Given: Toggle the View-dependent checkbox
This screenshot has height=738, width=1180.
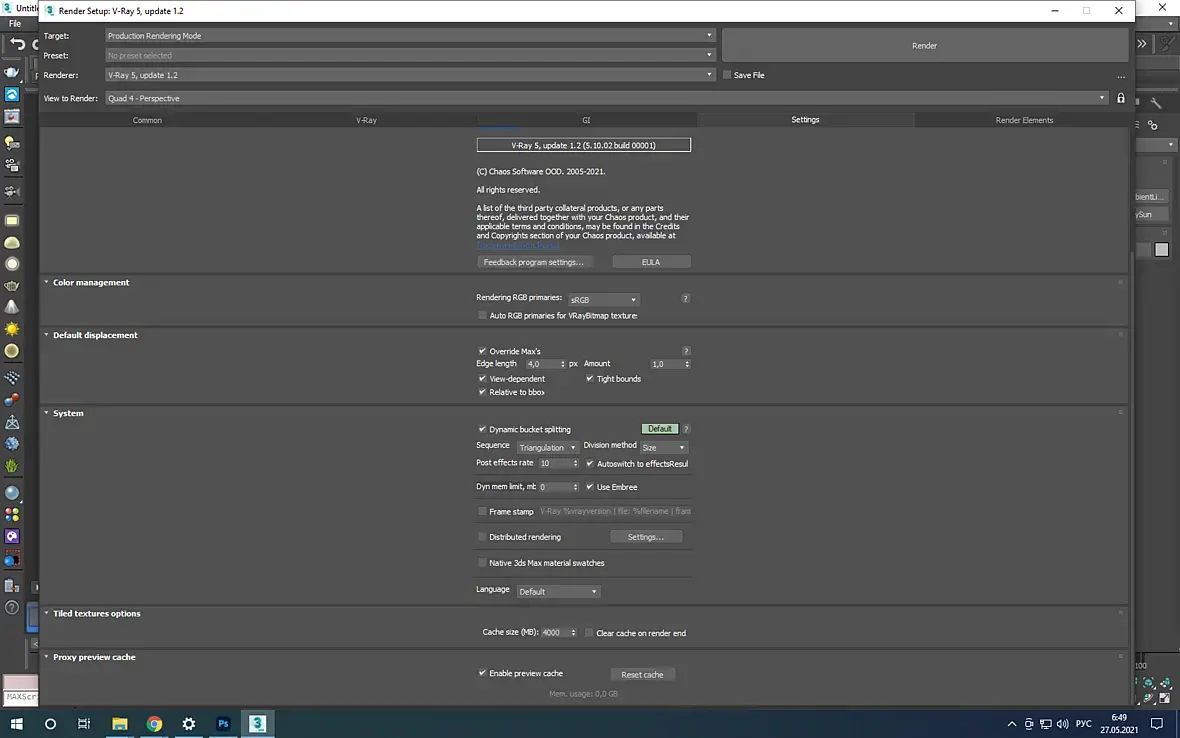Looking at the screenshot, I should (482, 378).
